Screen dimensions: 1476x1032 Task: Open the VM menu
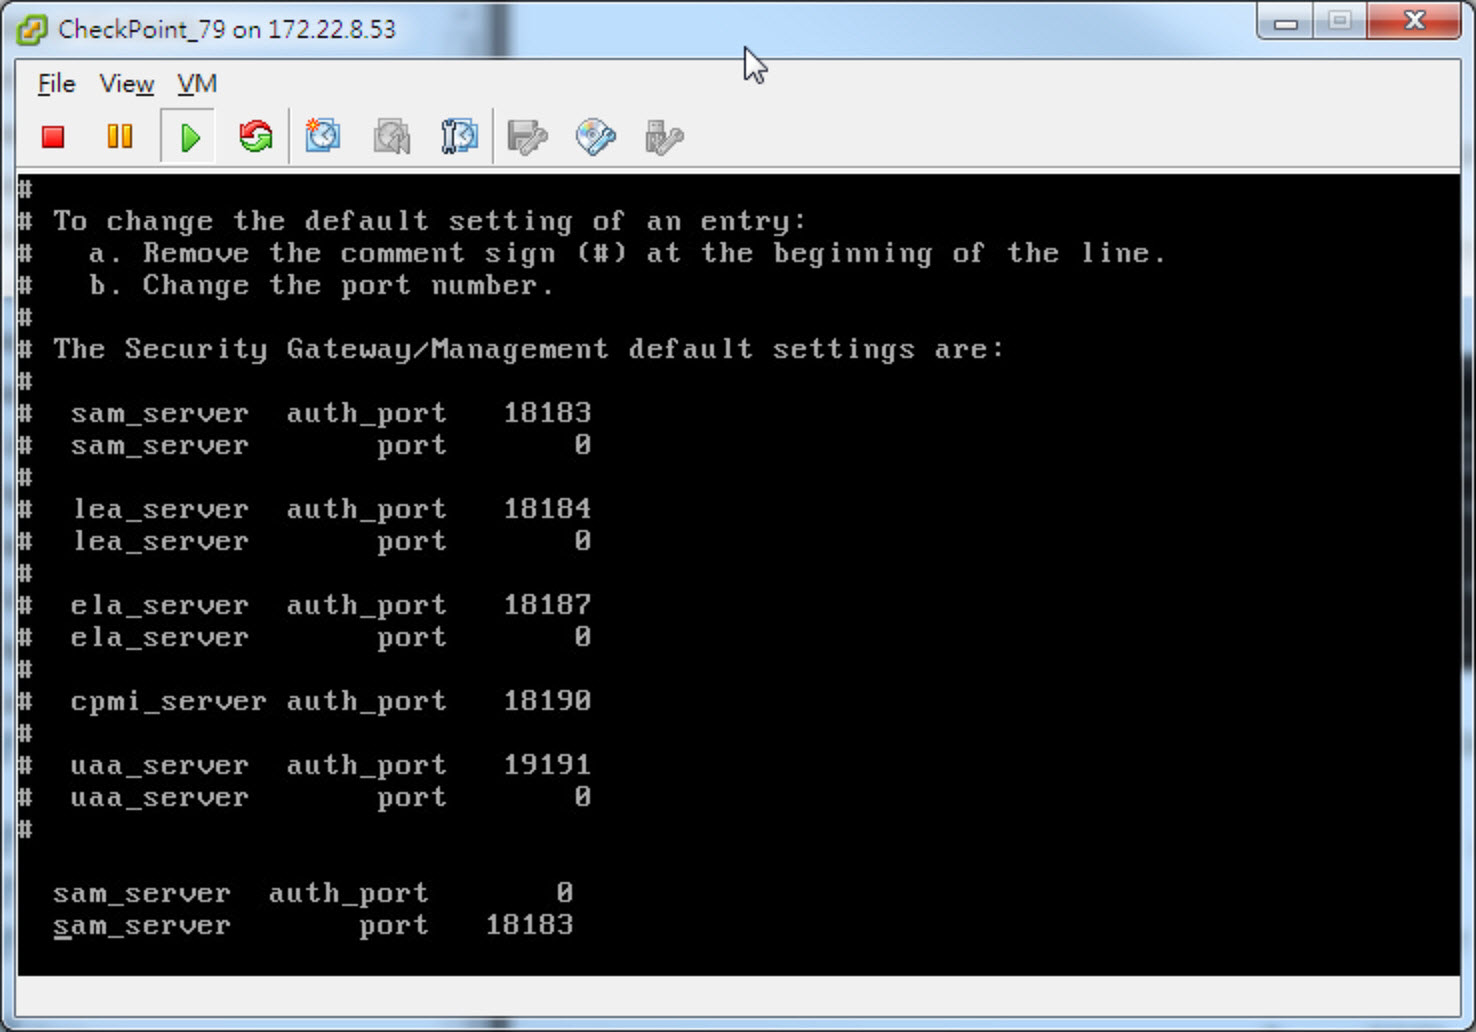(x=197, y=84)
